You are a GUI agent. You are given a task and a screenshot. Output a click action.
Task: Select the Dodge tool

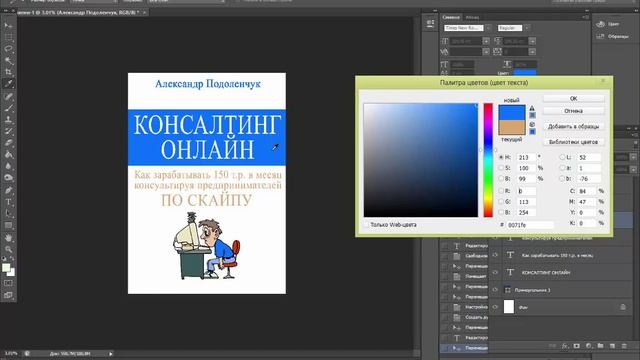[x=8, y=178]
